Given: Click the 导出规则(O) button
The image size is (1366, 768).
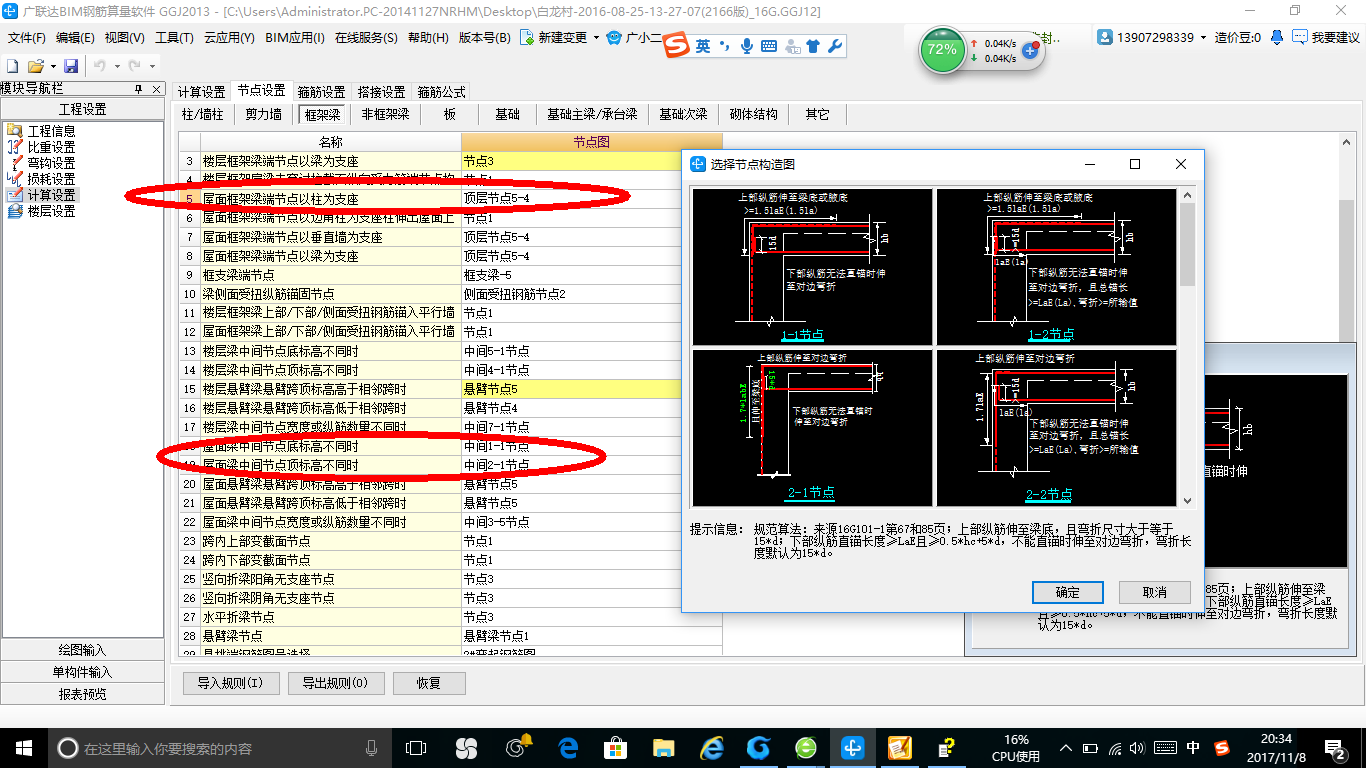Looking at the screenshot, I should tap(335, 684).
